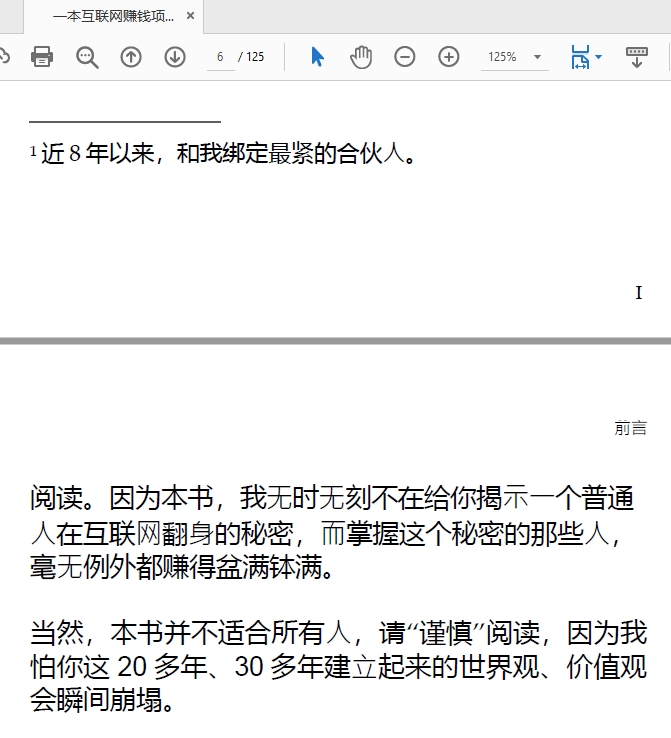Image resolution: width=671 pixels, height=738 pixels.
Task: Go to next page with down arrow
Action: click(x=175, y=57)
